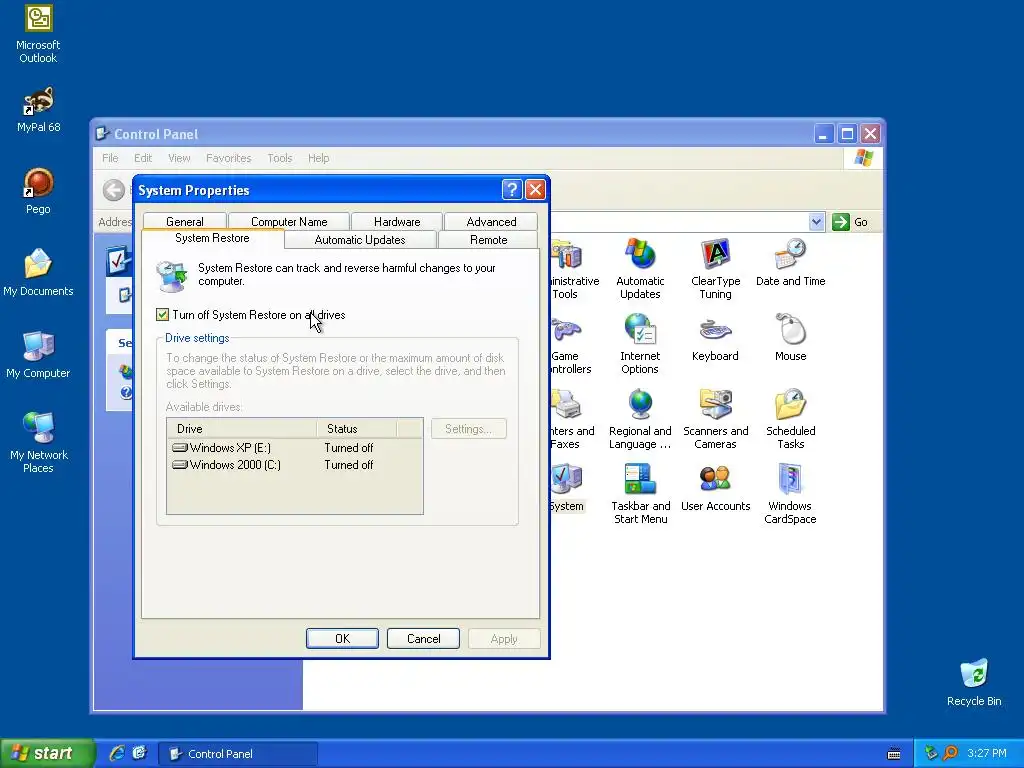Select the Windows XP (E:) drive row
This screenshot has height=768, width=1024.
295,447
